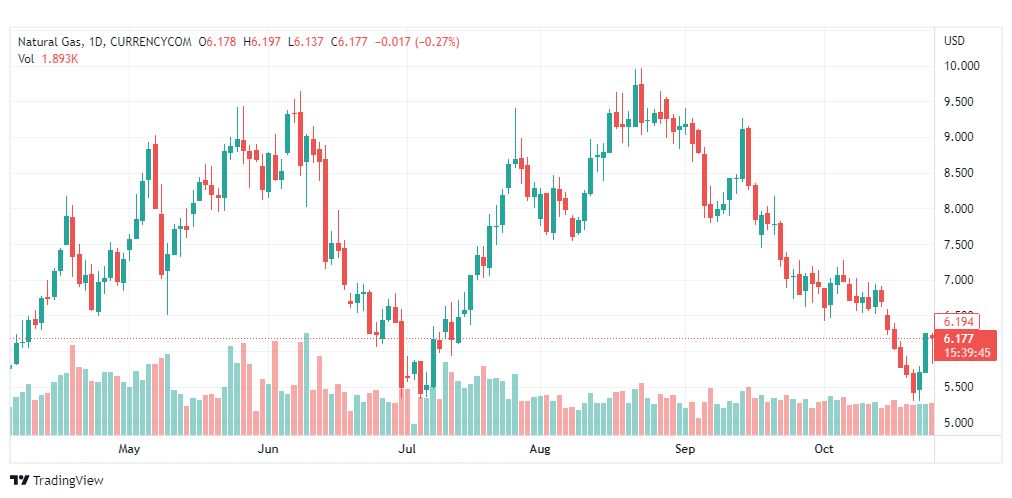Click the 1D interval text in header
The height and width of the screenshot is (498, 1012).
pos(95,42)
